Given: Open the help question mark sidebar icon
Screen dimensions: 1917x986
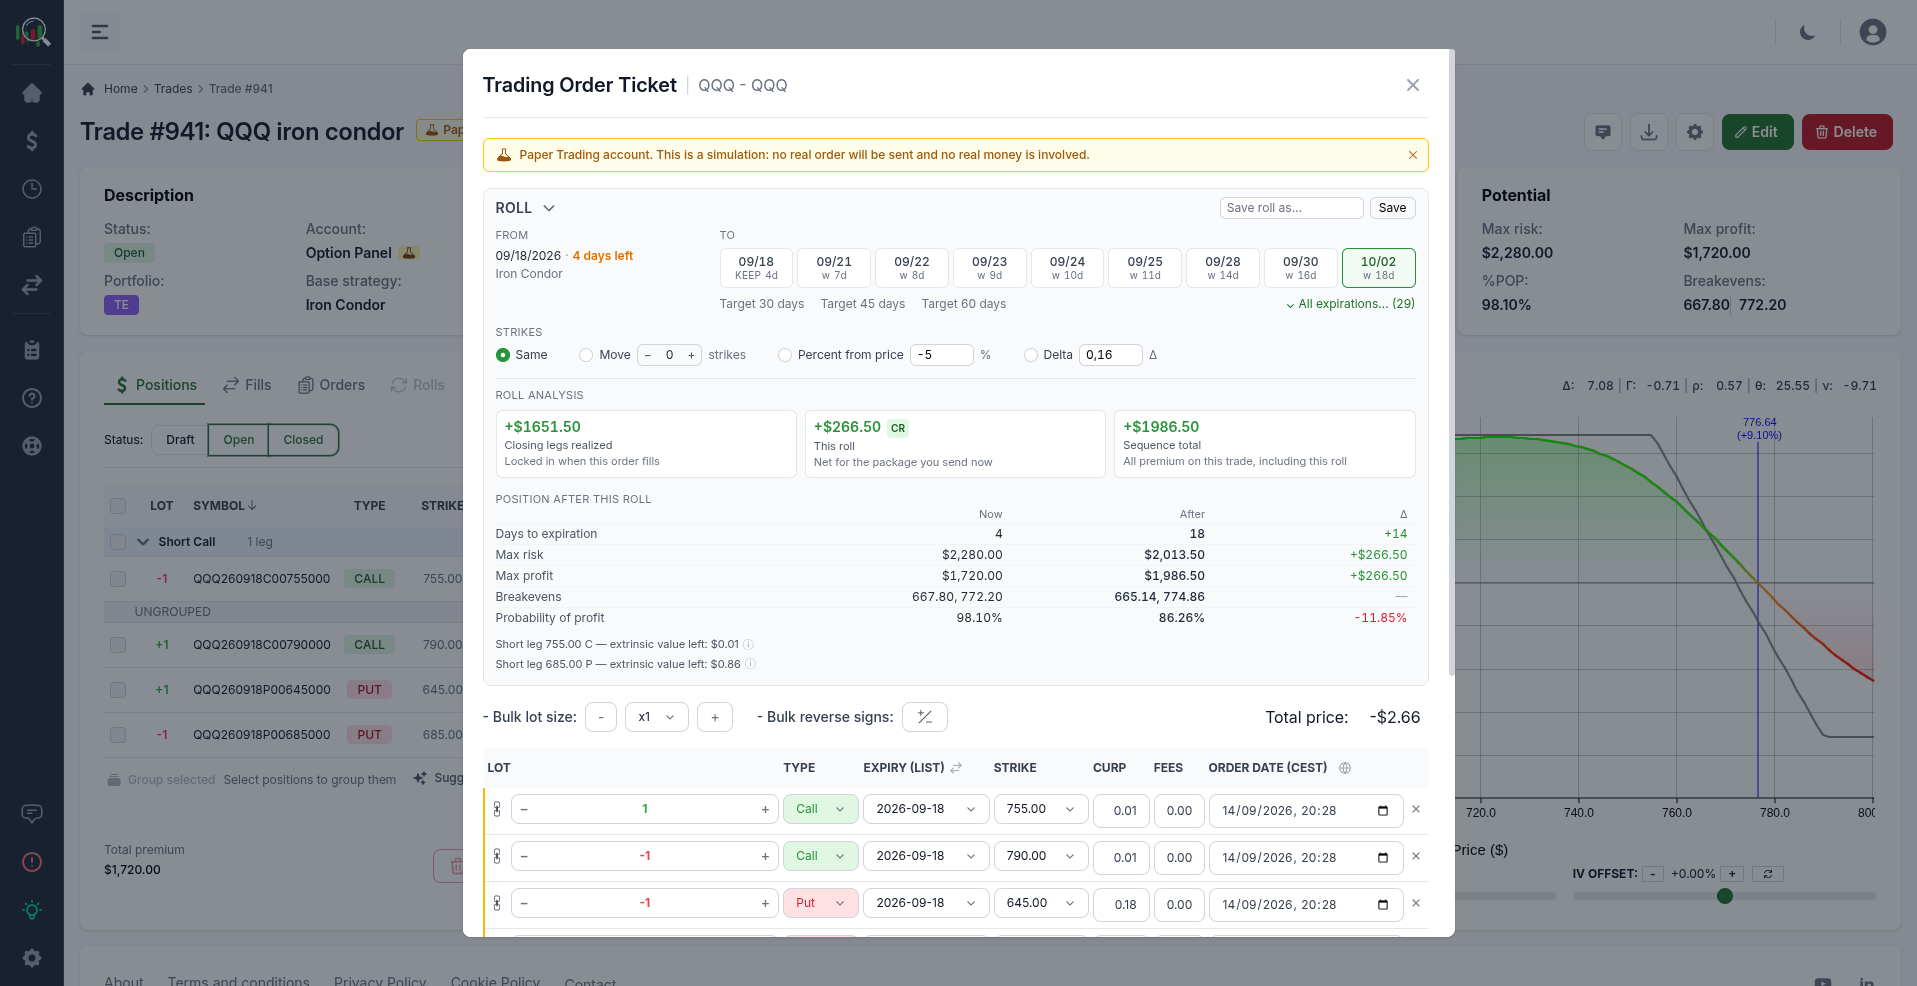Looking at the screenshot, I should pyautogui.click(x=32, y=398).
